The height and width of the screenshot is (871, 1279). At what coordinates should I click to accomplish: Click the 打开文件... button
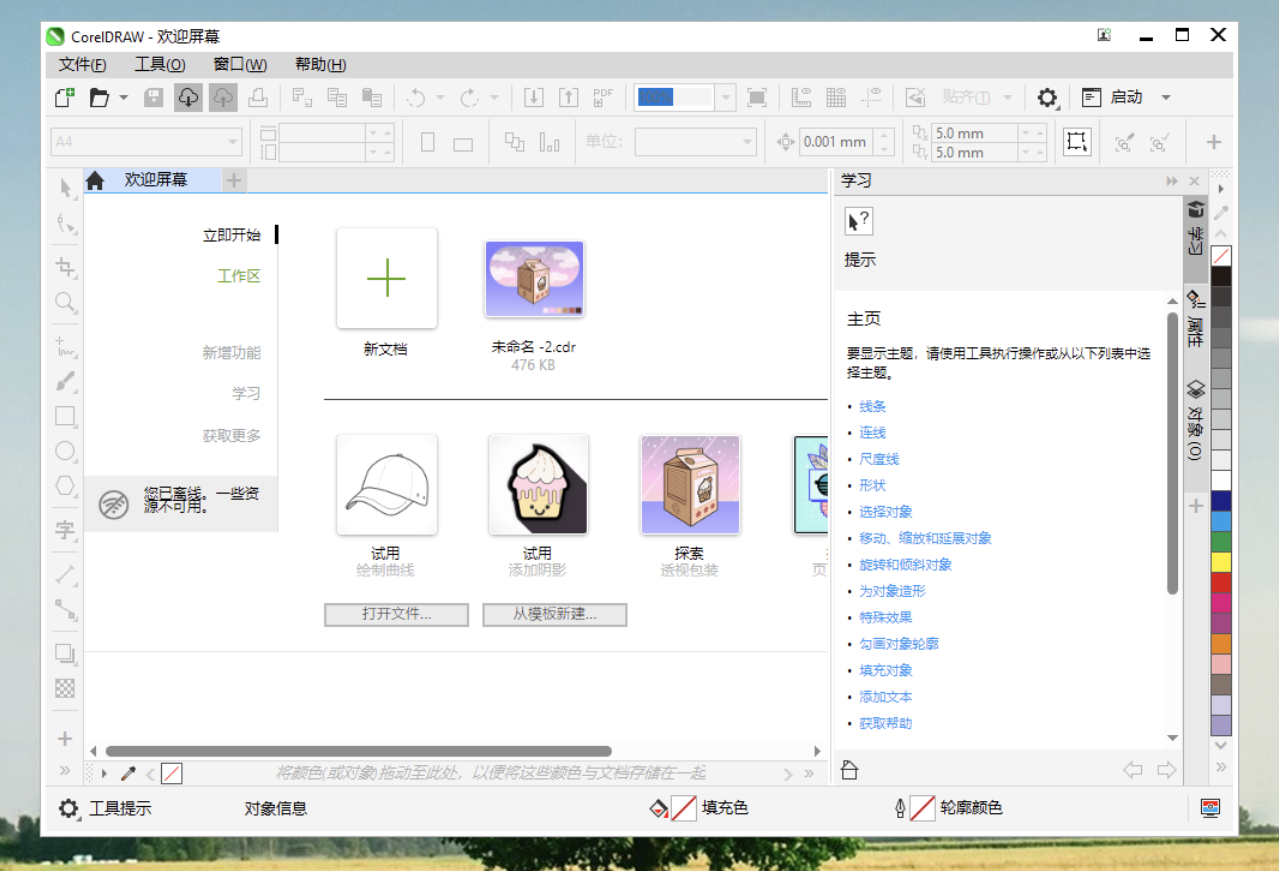[x=396, y=614]
